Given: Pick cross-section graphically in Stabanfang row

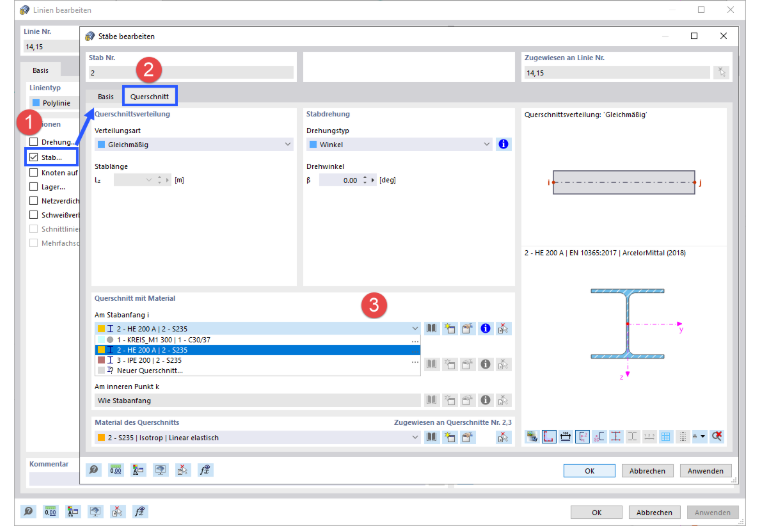Looking at the screenshot, I should [x=503, y=329].
